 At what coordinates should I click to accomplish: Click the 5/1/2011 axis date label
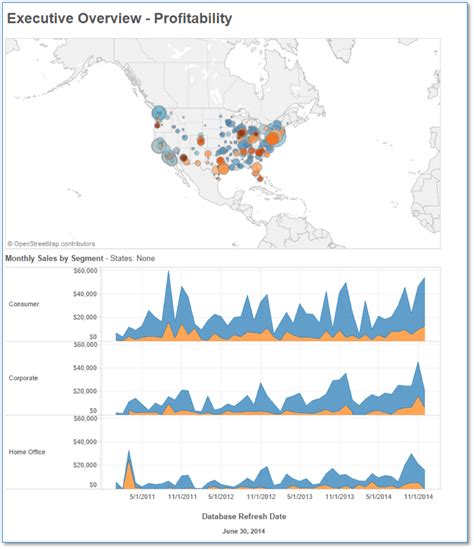142,496
